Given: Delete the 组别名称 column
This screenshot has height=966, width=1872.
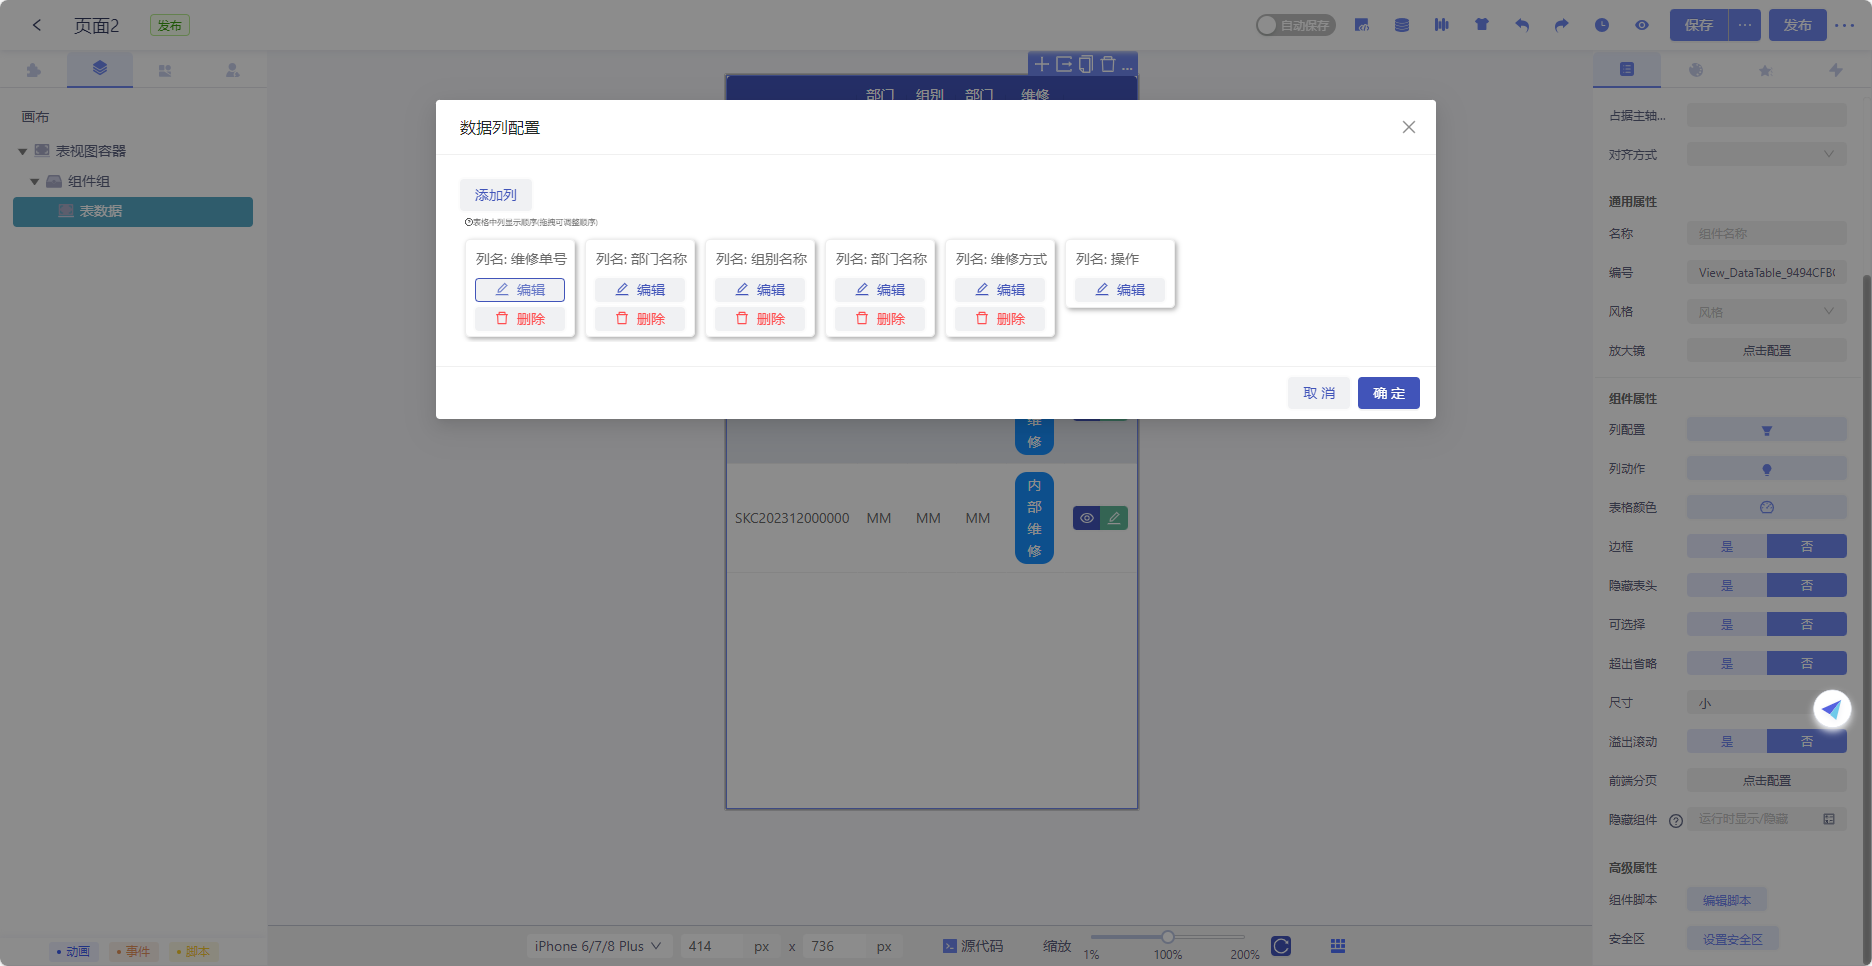Looking at the screenshot, I should [x=760, y=319].
